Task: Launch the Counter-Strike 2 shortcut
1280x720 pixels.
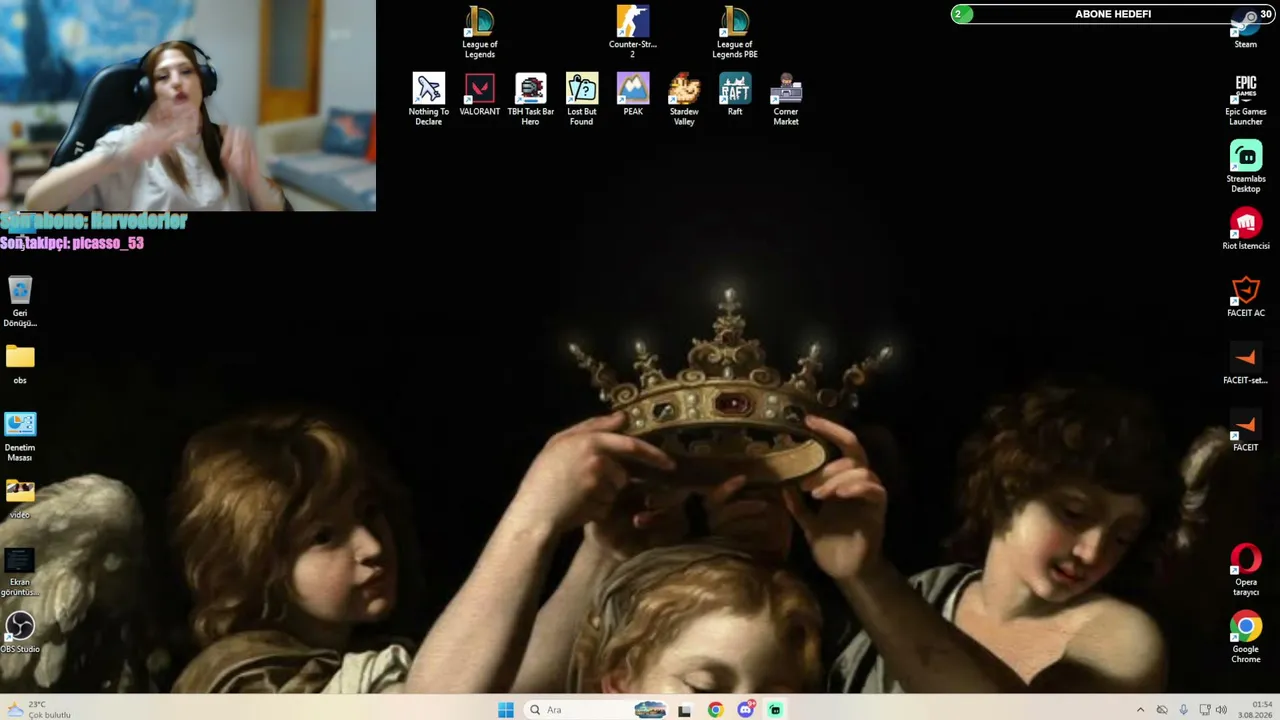Action: pos(632,32)
